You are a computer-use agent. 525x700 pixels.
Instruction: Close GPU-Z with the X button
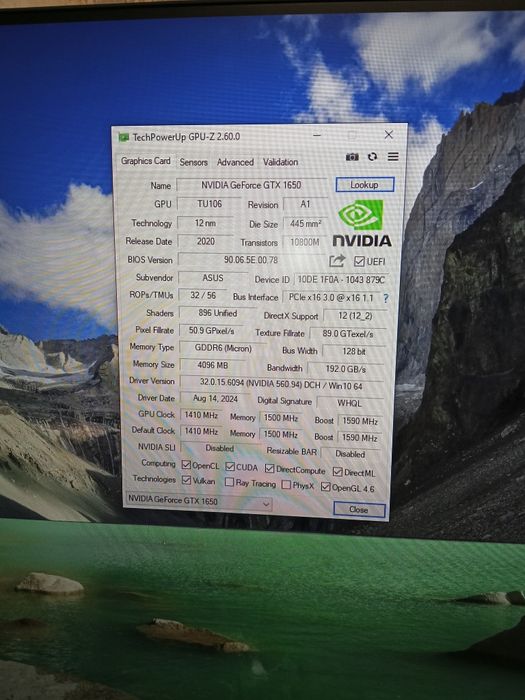(388, 134)
